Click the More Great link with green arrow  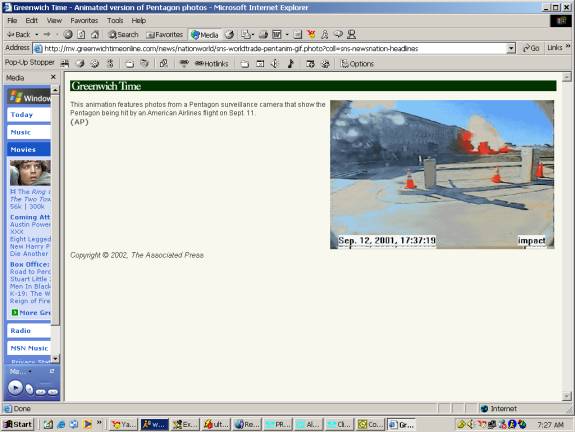pyautogui.click(x=31, y=312)
